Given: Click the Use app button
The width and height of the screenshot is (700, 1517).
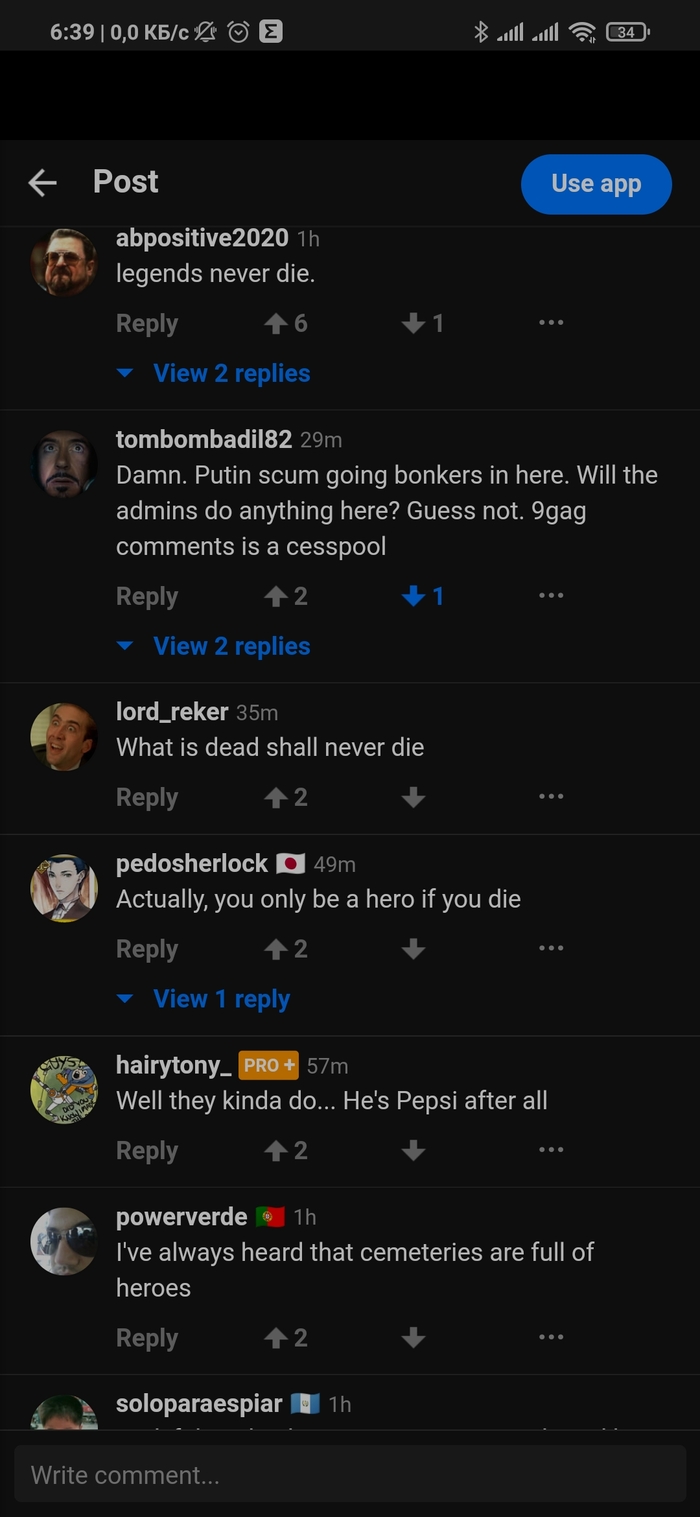Looking at the screenshot, I should [596, 184].
